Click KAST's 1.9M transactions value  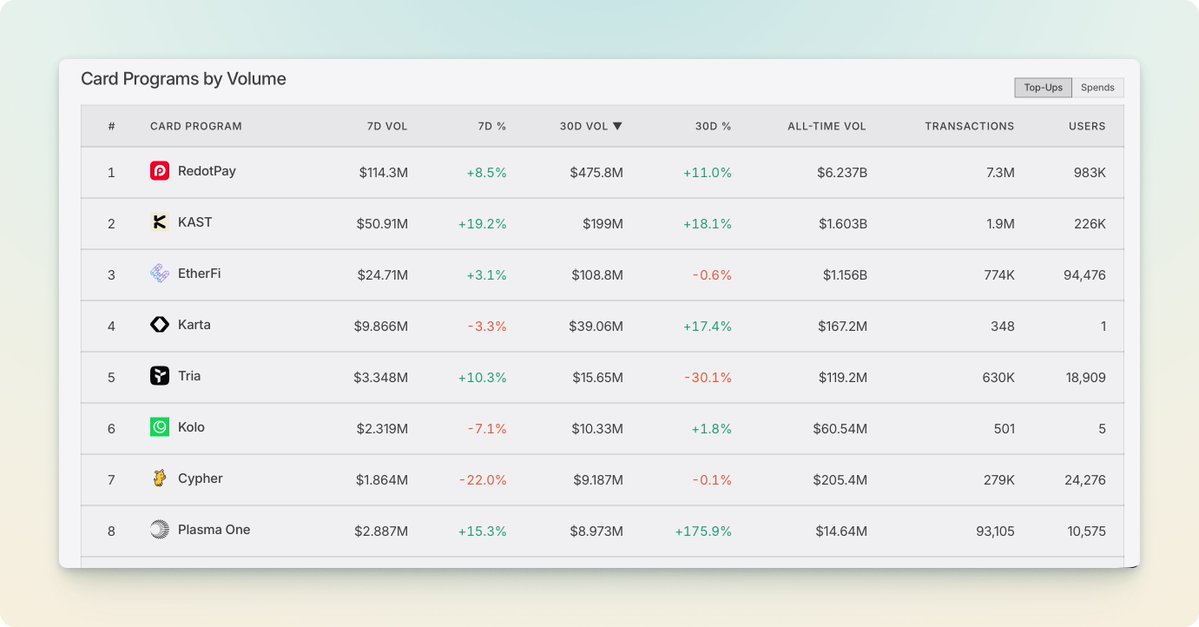tap(1000, 224)
